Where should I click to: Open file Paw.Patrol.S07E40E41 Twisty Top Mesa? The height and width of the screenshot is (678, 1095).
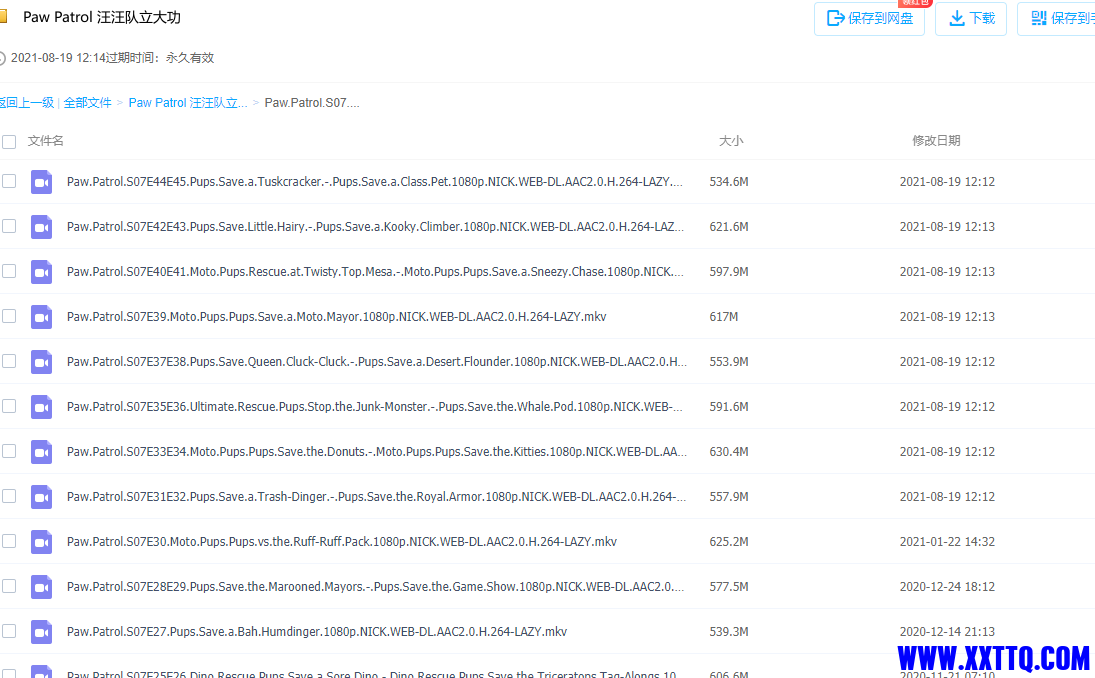point(376,272)
